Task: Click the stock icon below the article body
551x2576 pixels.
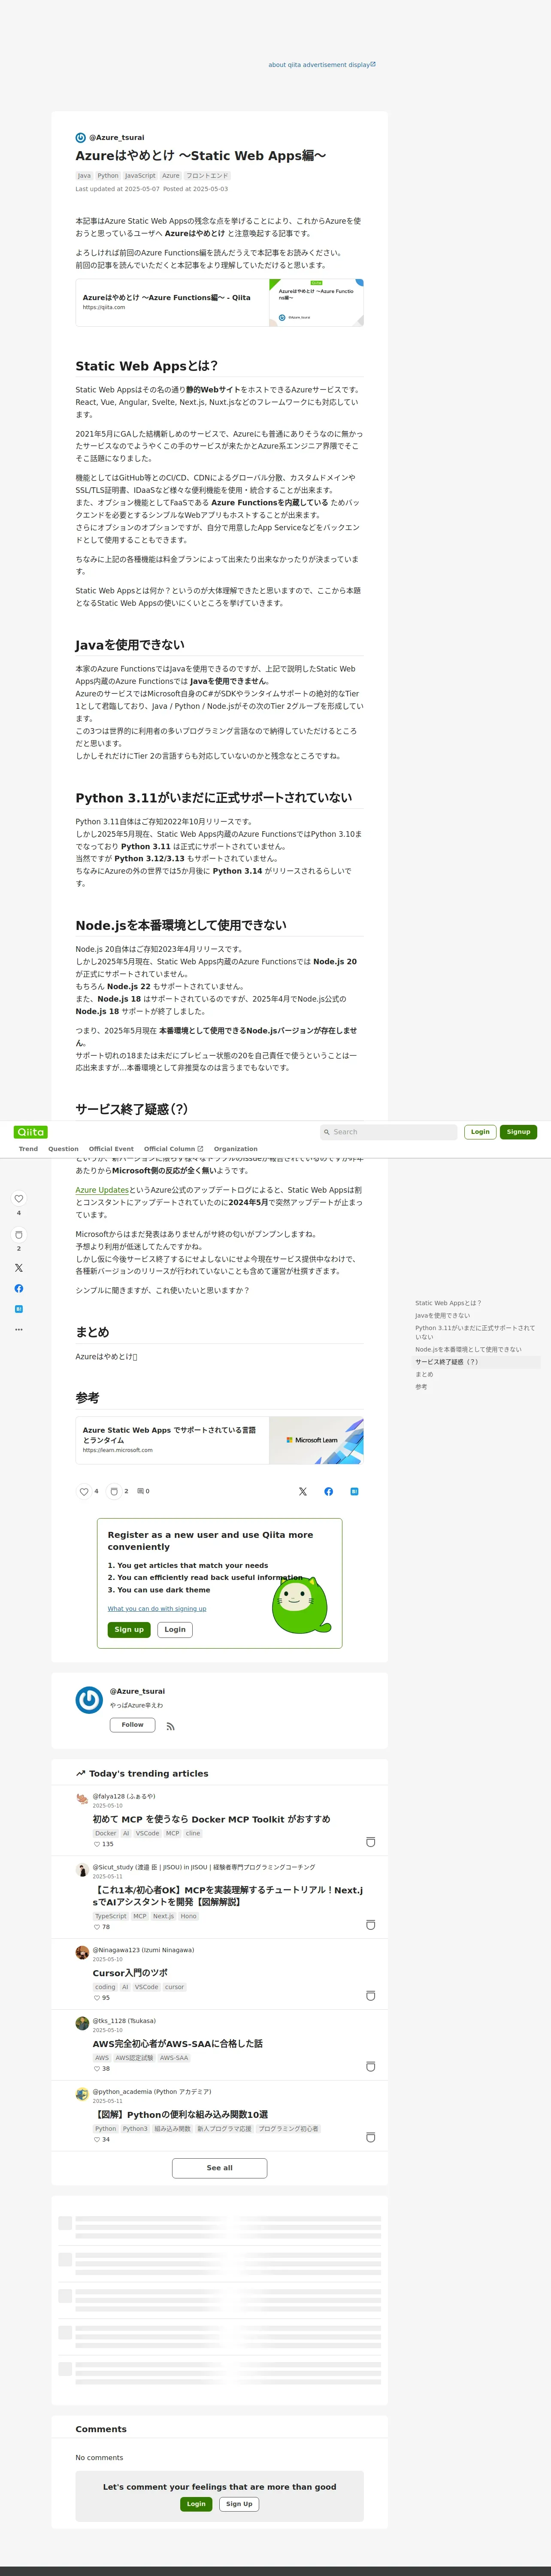Action: pos(114,1491)
